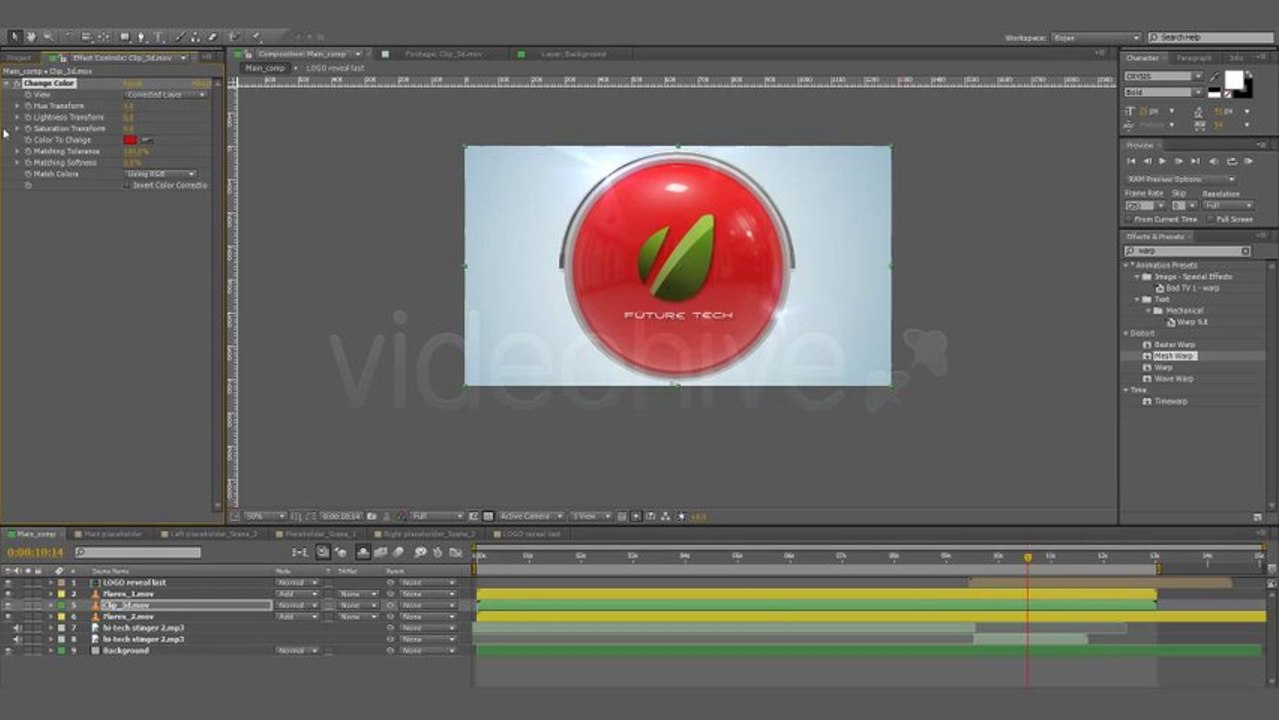Open the Brainstorm icon in the timeline

point(421,551)
